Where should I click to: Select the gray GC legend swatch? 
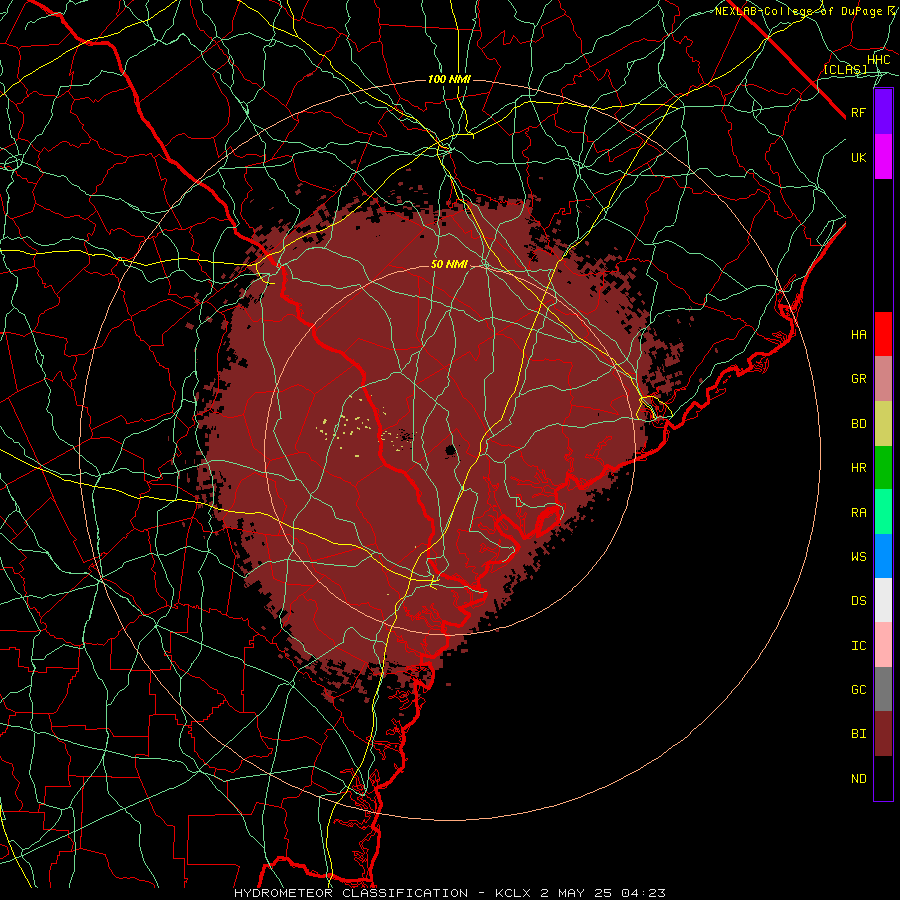883,689
